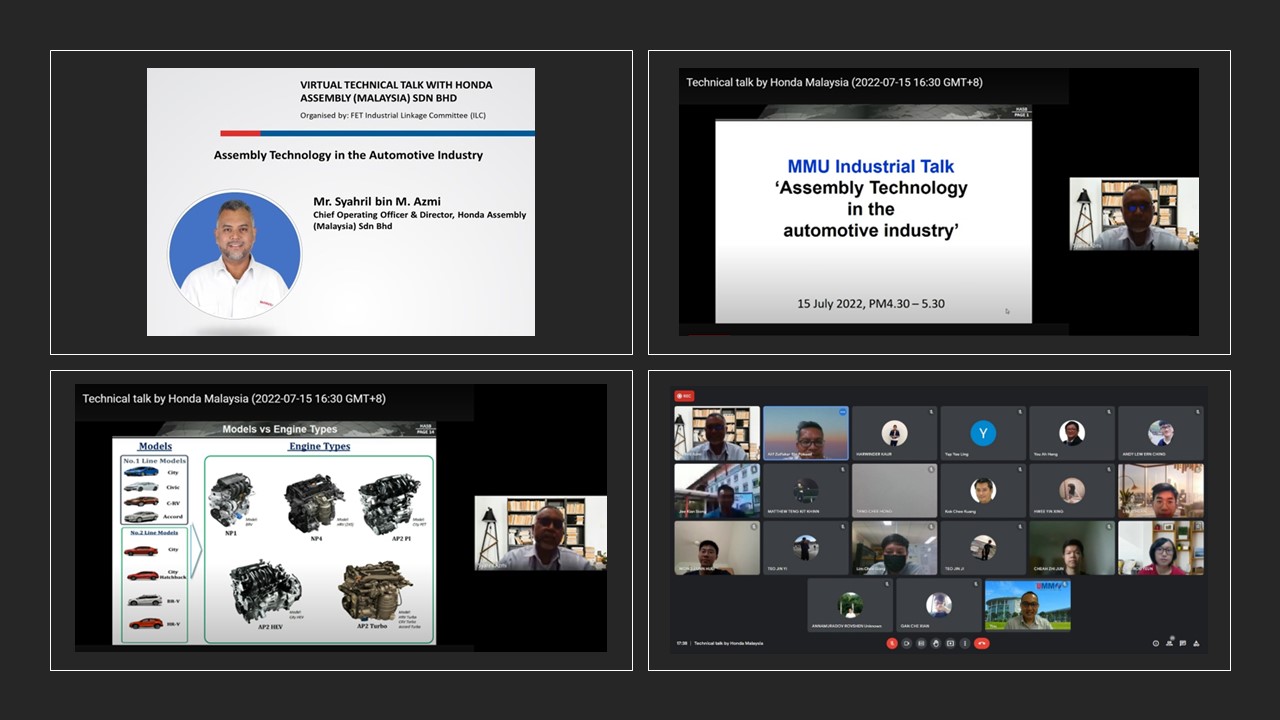This screenshot has width=1280, height=720.
Task: Click the speaker photo on title slide
Action: (x=234, y=255)
